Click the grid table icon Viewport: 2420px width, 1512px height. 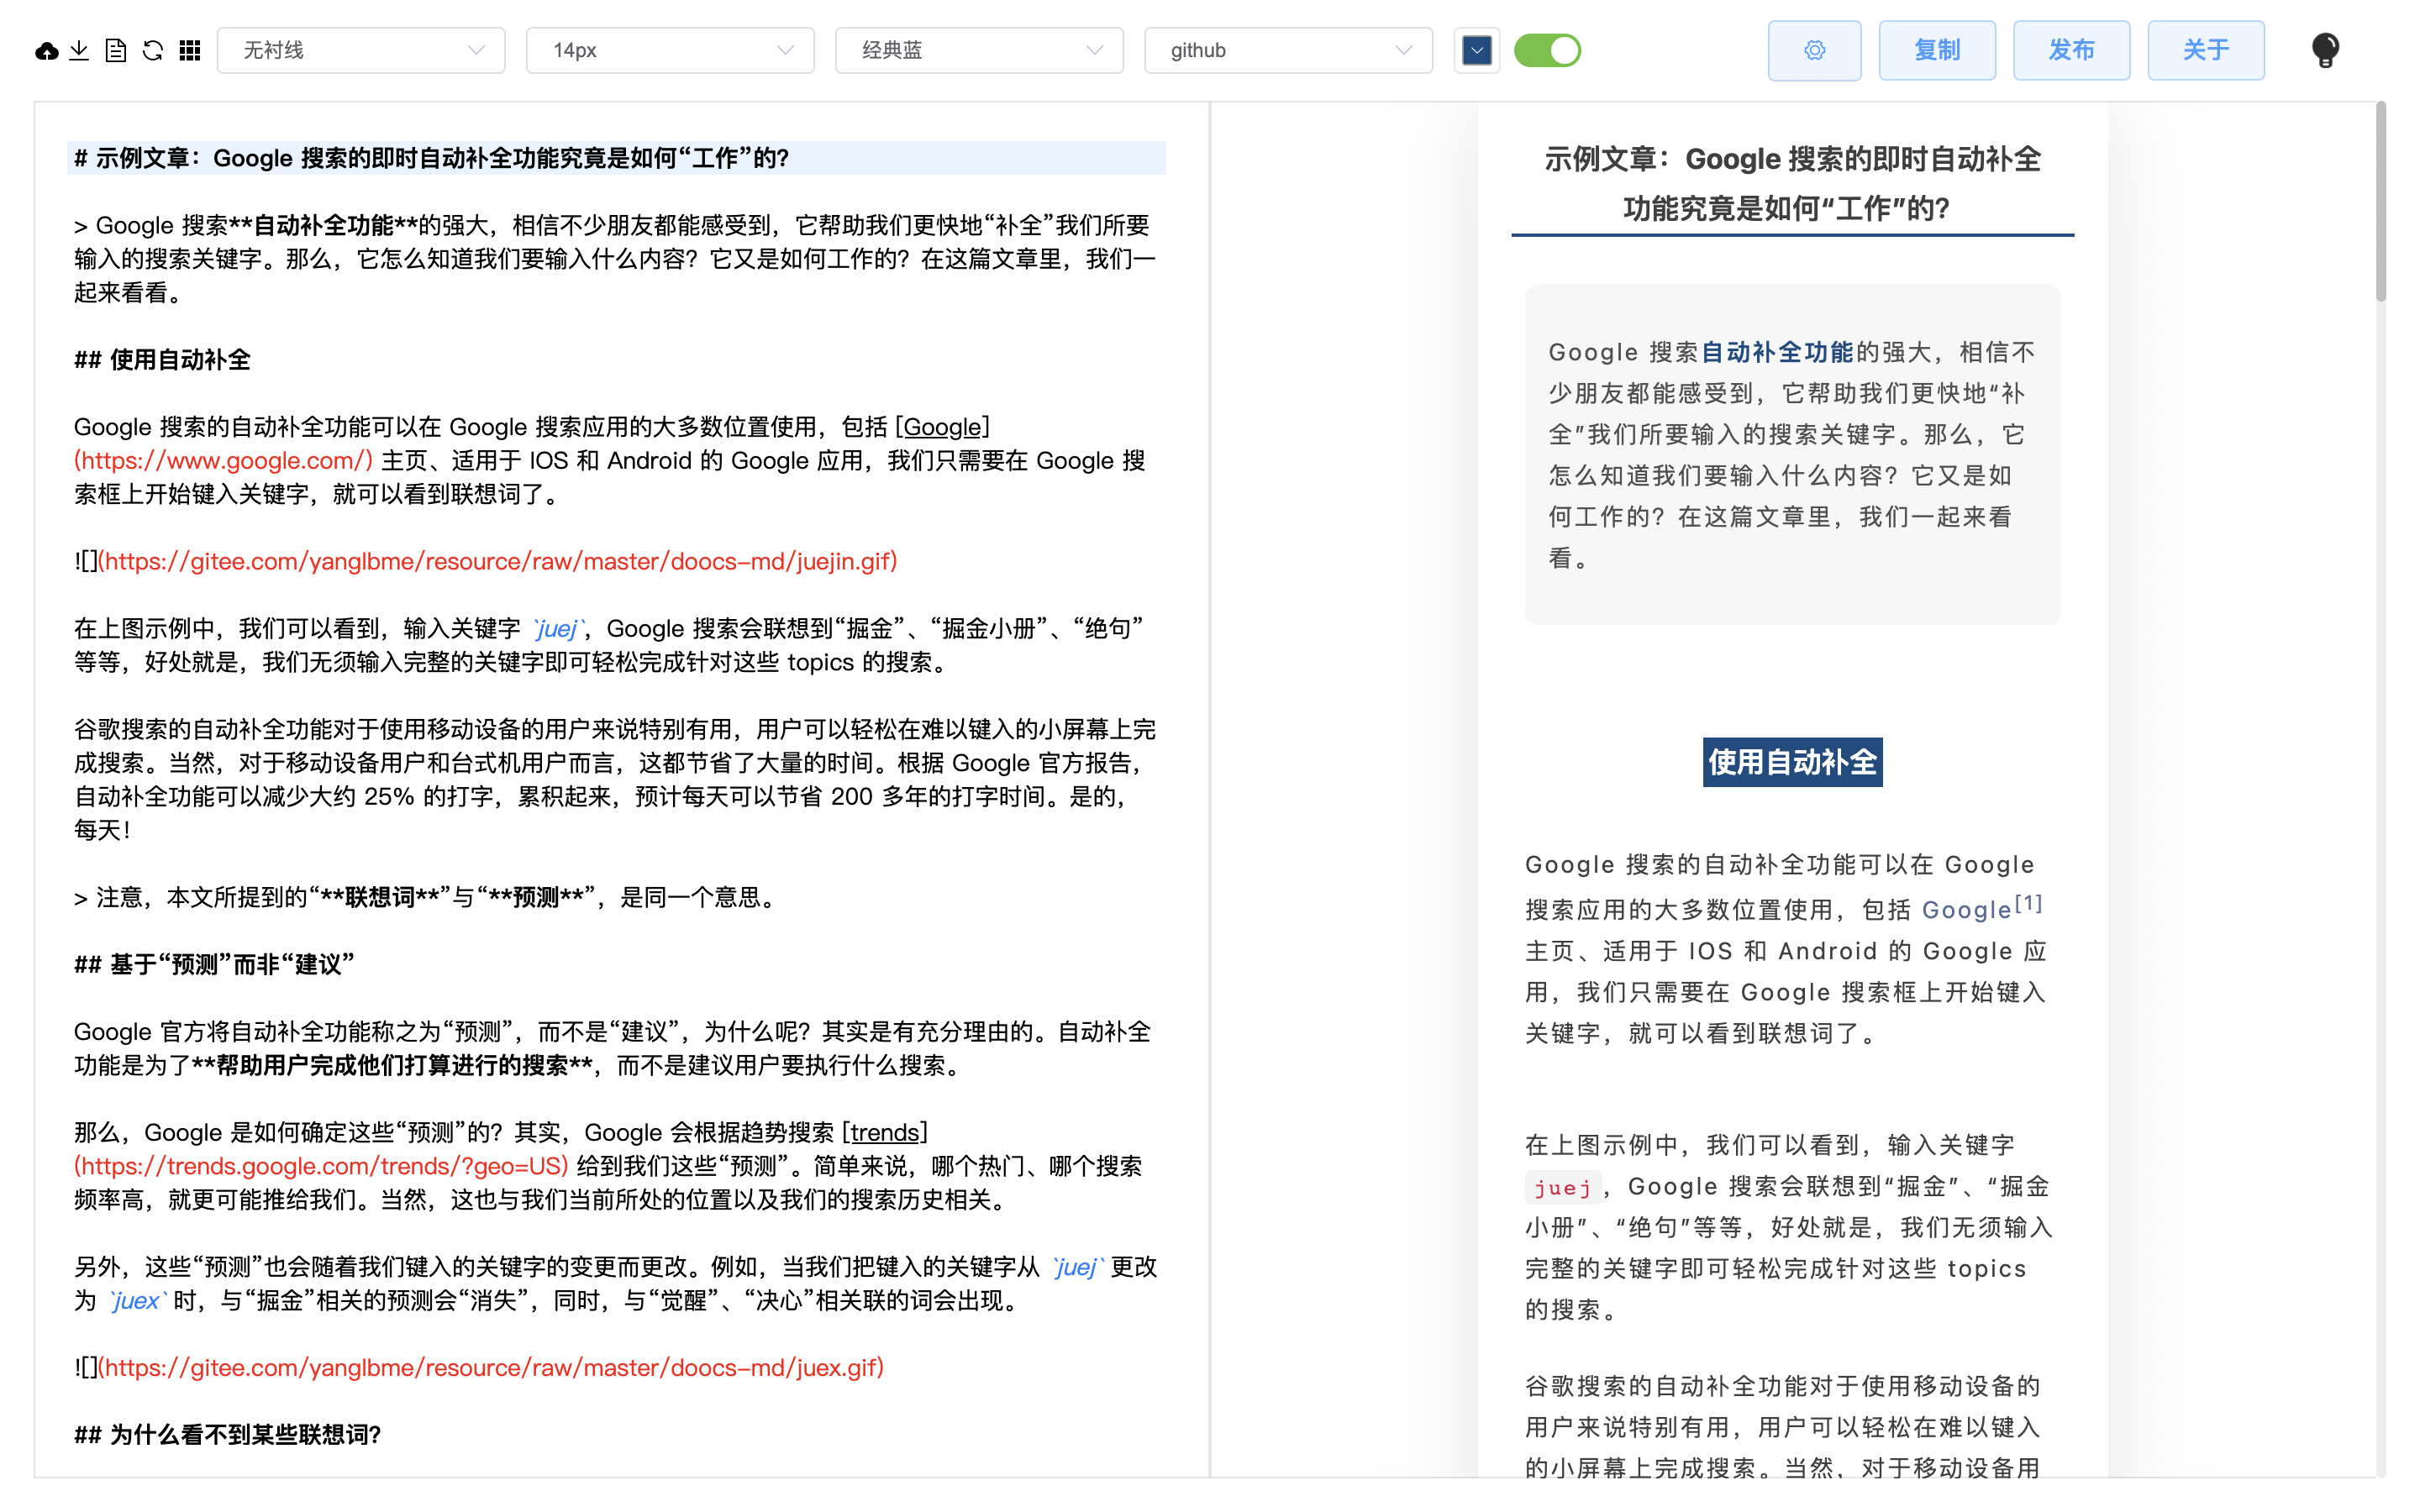point(190,50)
